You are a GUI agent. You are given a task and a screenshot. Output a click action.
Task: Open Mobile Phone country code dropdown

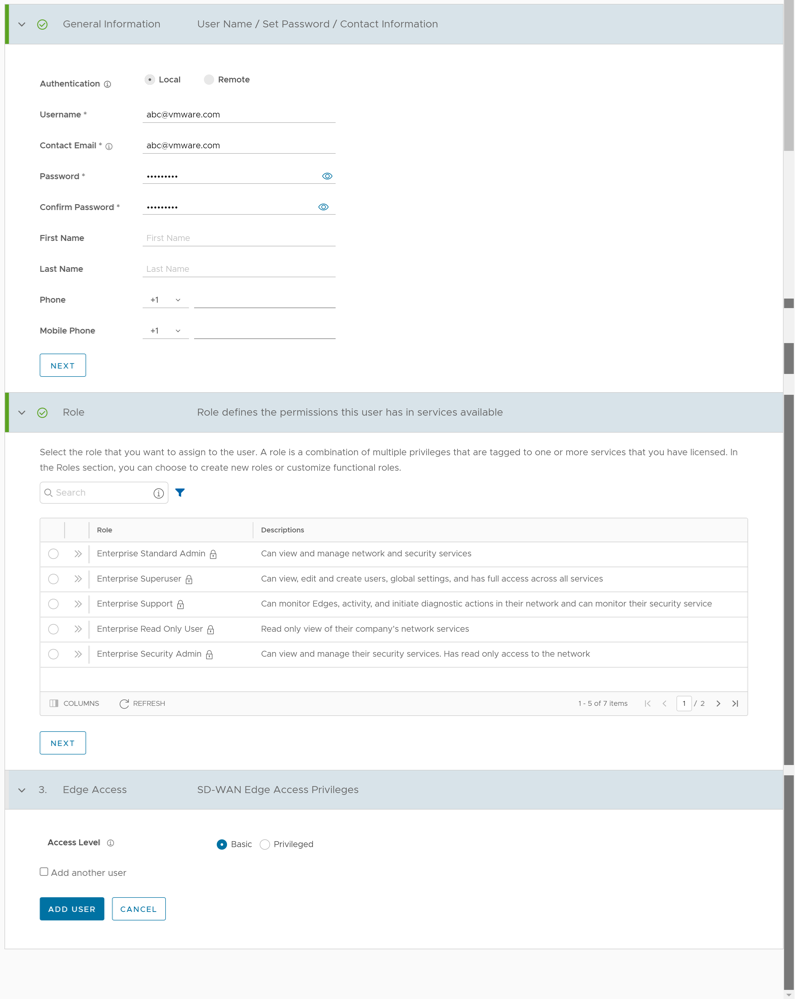tap(165, 331)
